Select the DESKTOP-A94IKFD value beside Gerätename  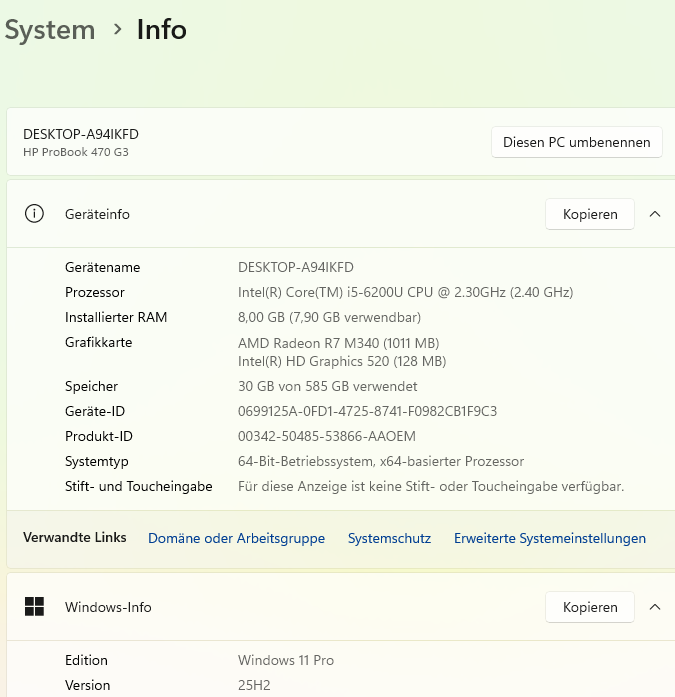296,267
